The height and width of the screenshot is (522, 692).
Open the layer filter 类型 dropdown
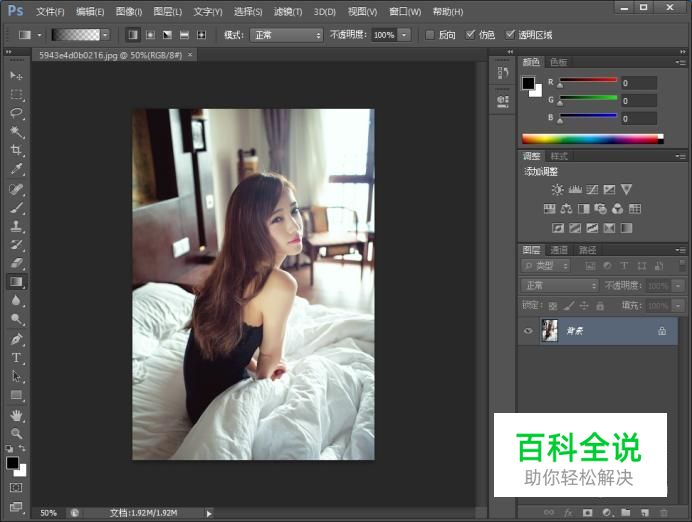tap(546, 266)
